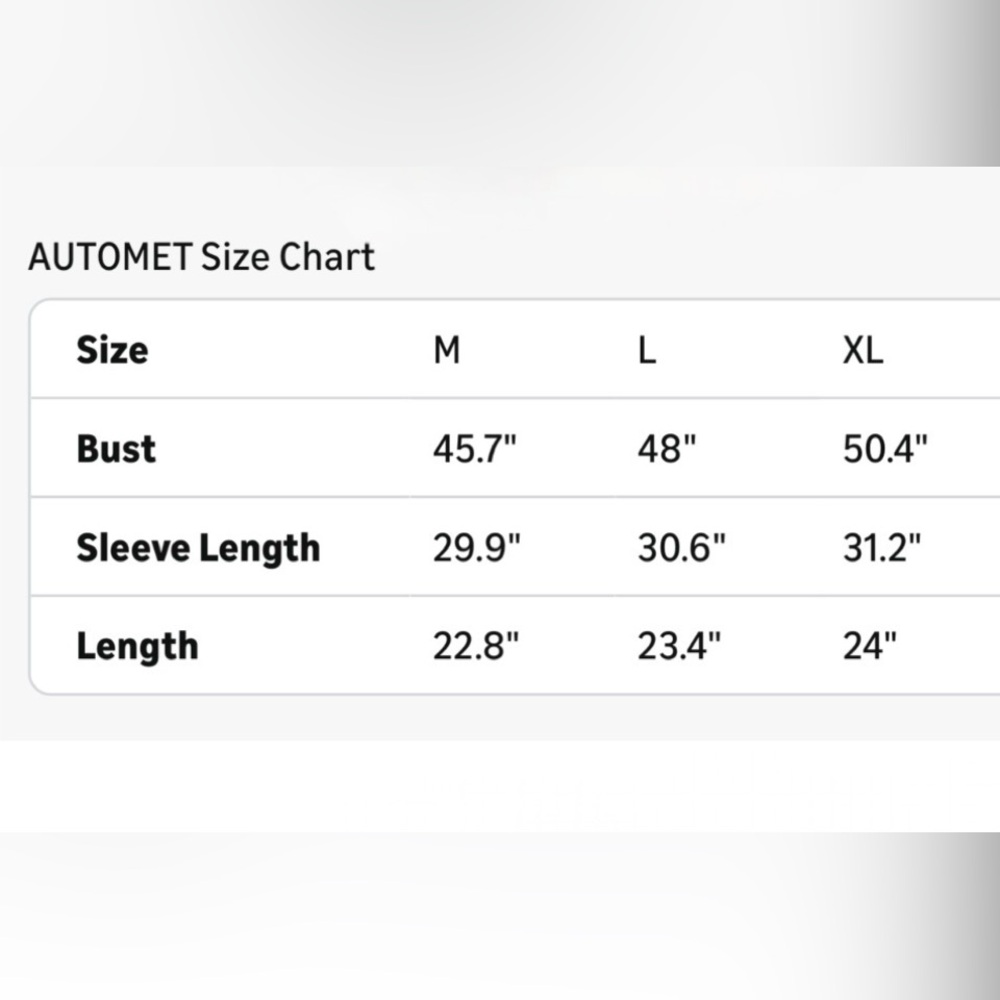1000x1000 pixels.
Task: Click the 45.7" bust value for M
Action: pyautogui.click(x=474, y=449)
